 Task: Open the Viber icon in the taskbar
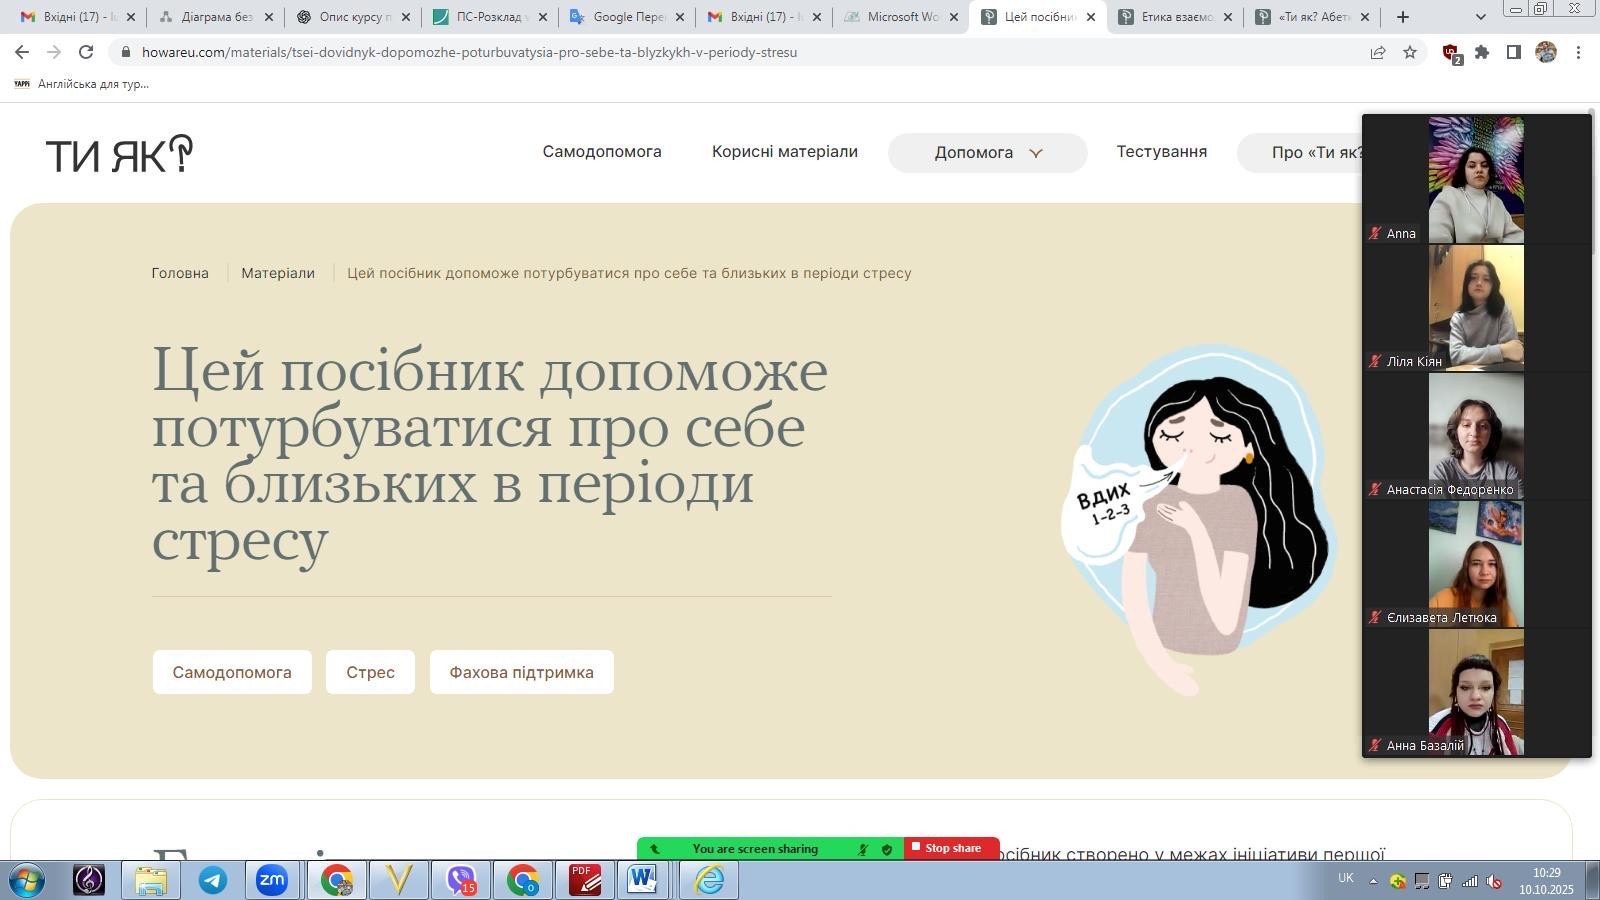click(460, 880)
